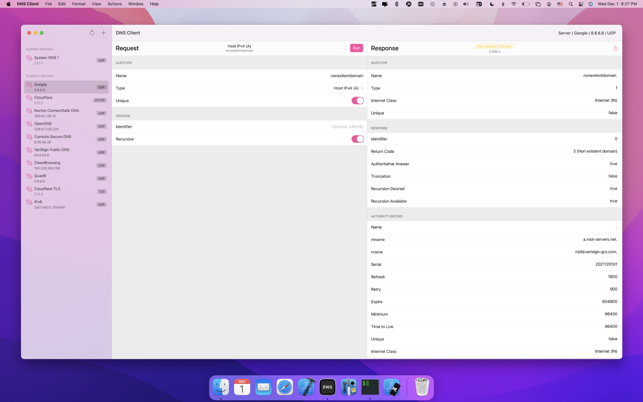This screenshot has height=402, width=643.
Task: Click the refresh servers icon in sidebar
Action: point(92,33)
